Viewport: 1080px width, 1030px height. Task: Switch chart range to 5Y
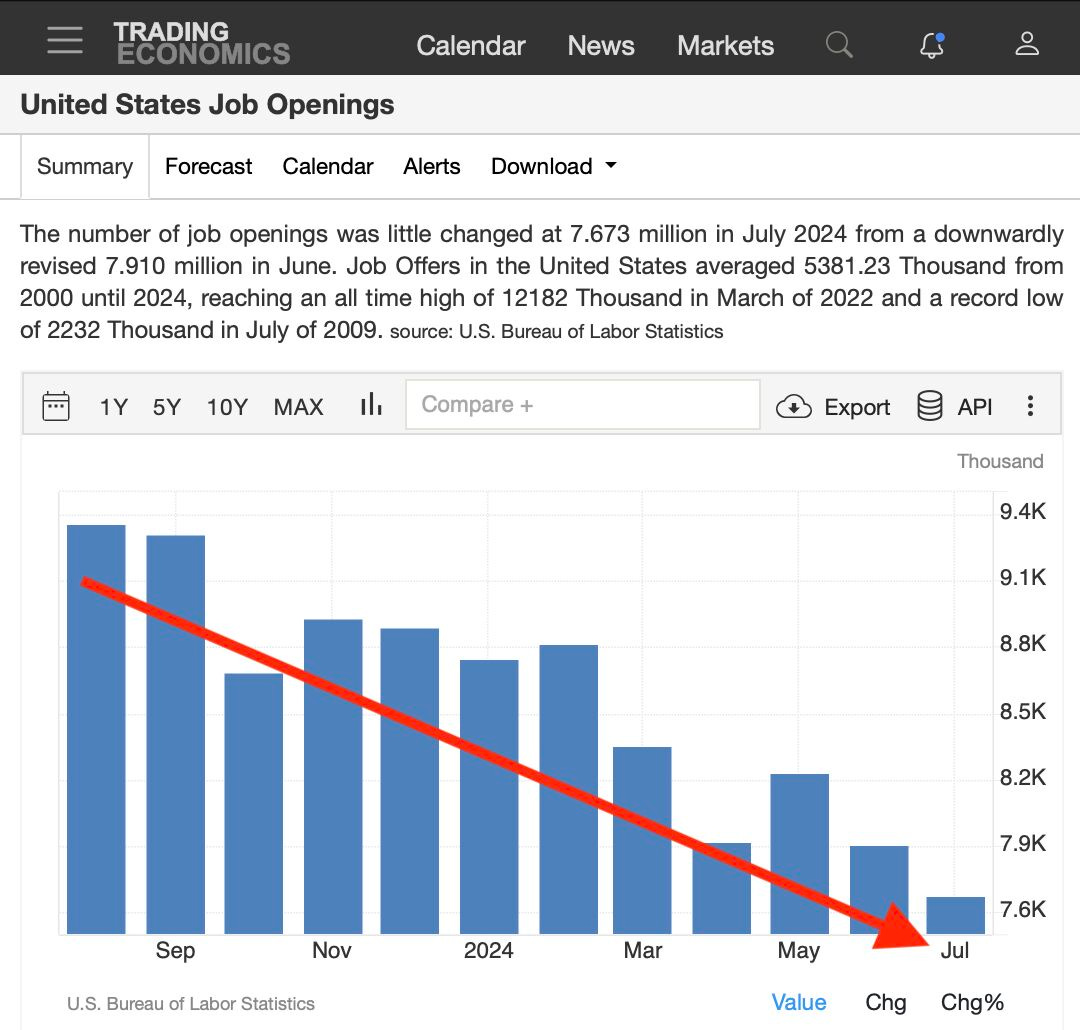[167, 407]
